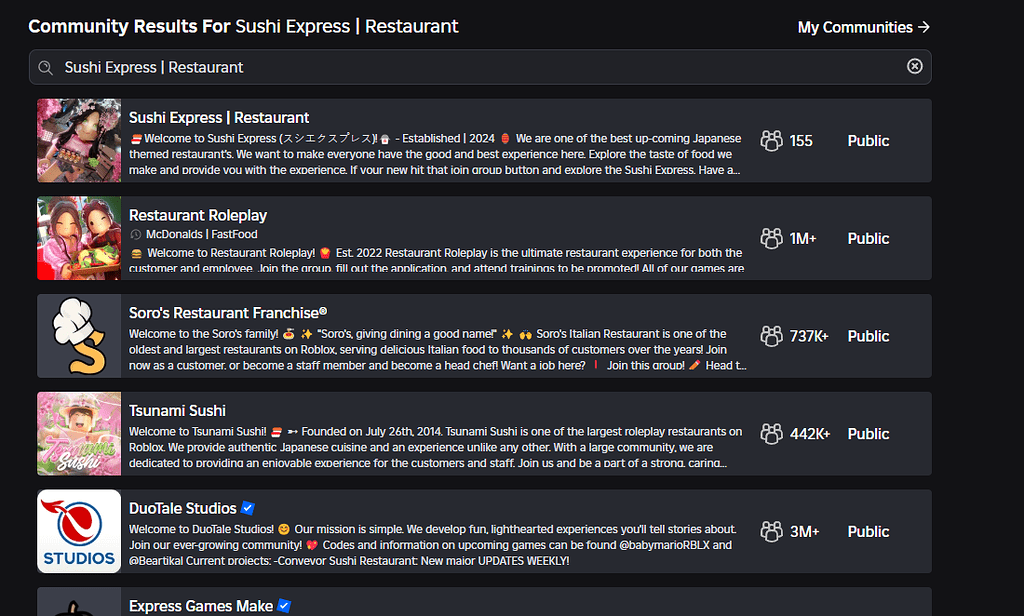Viewport: 1024px width, 616px height.
Task: Open Restaurant Roleplay community thumbnail
Action: [79, 238]
